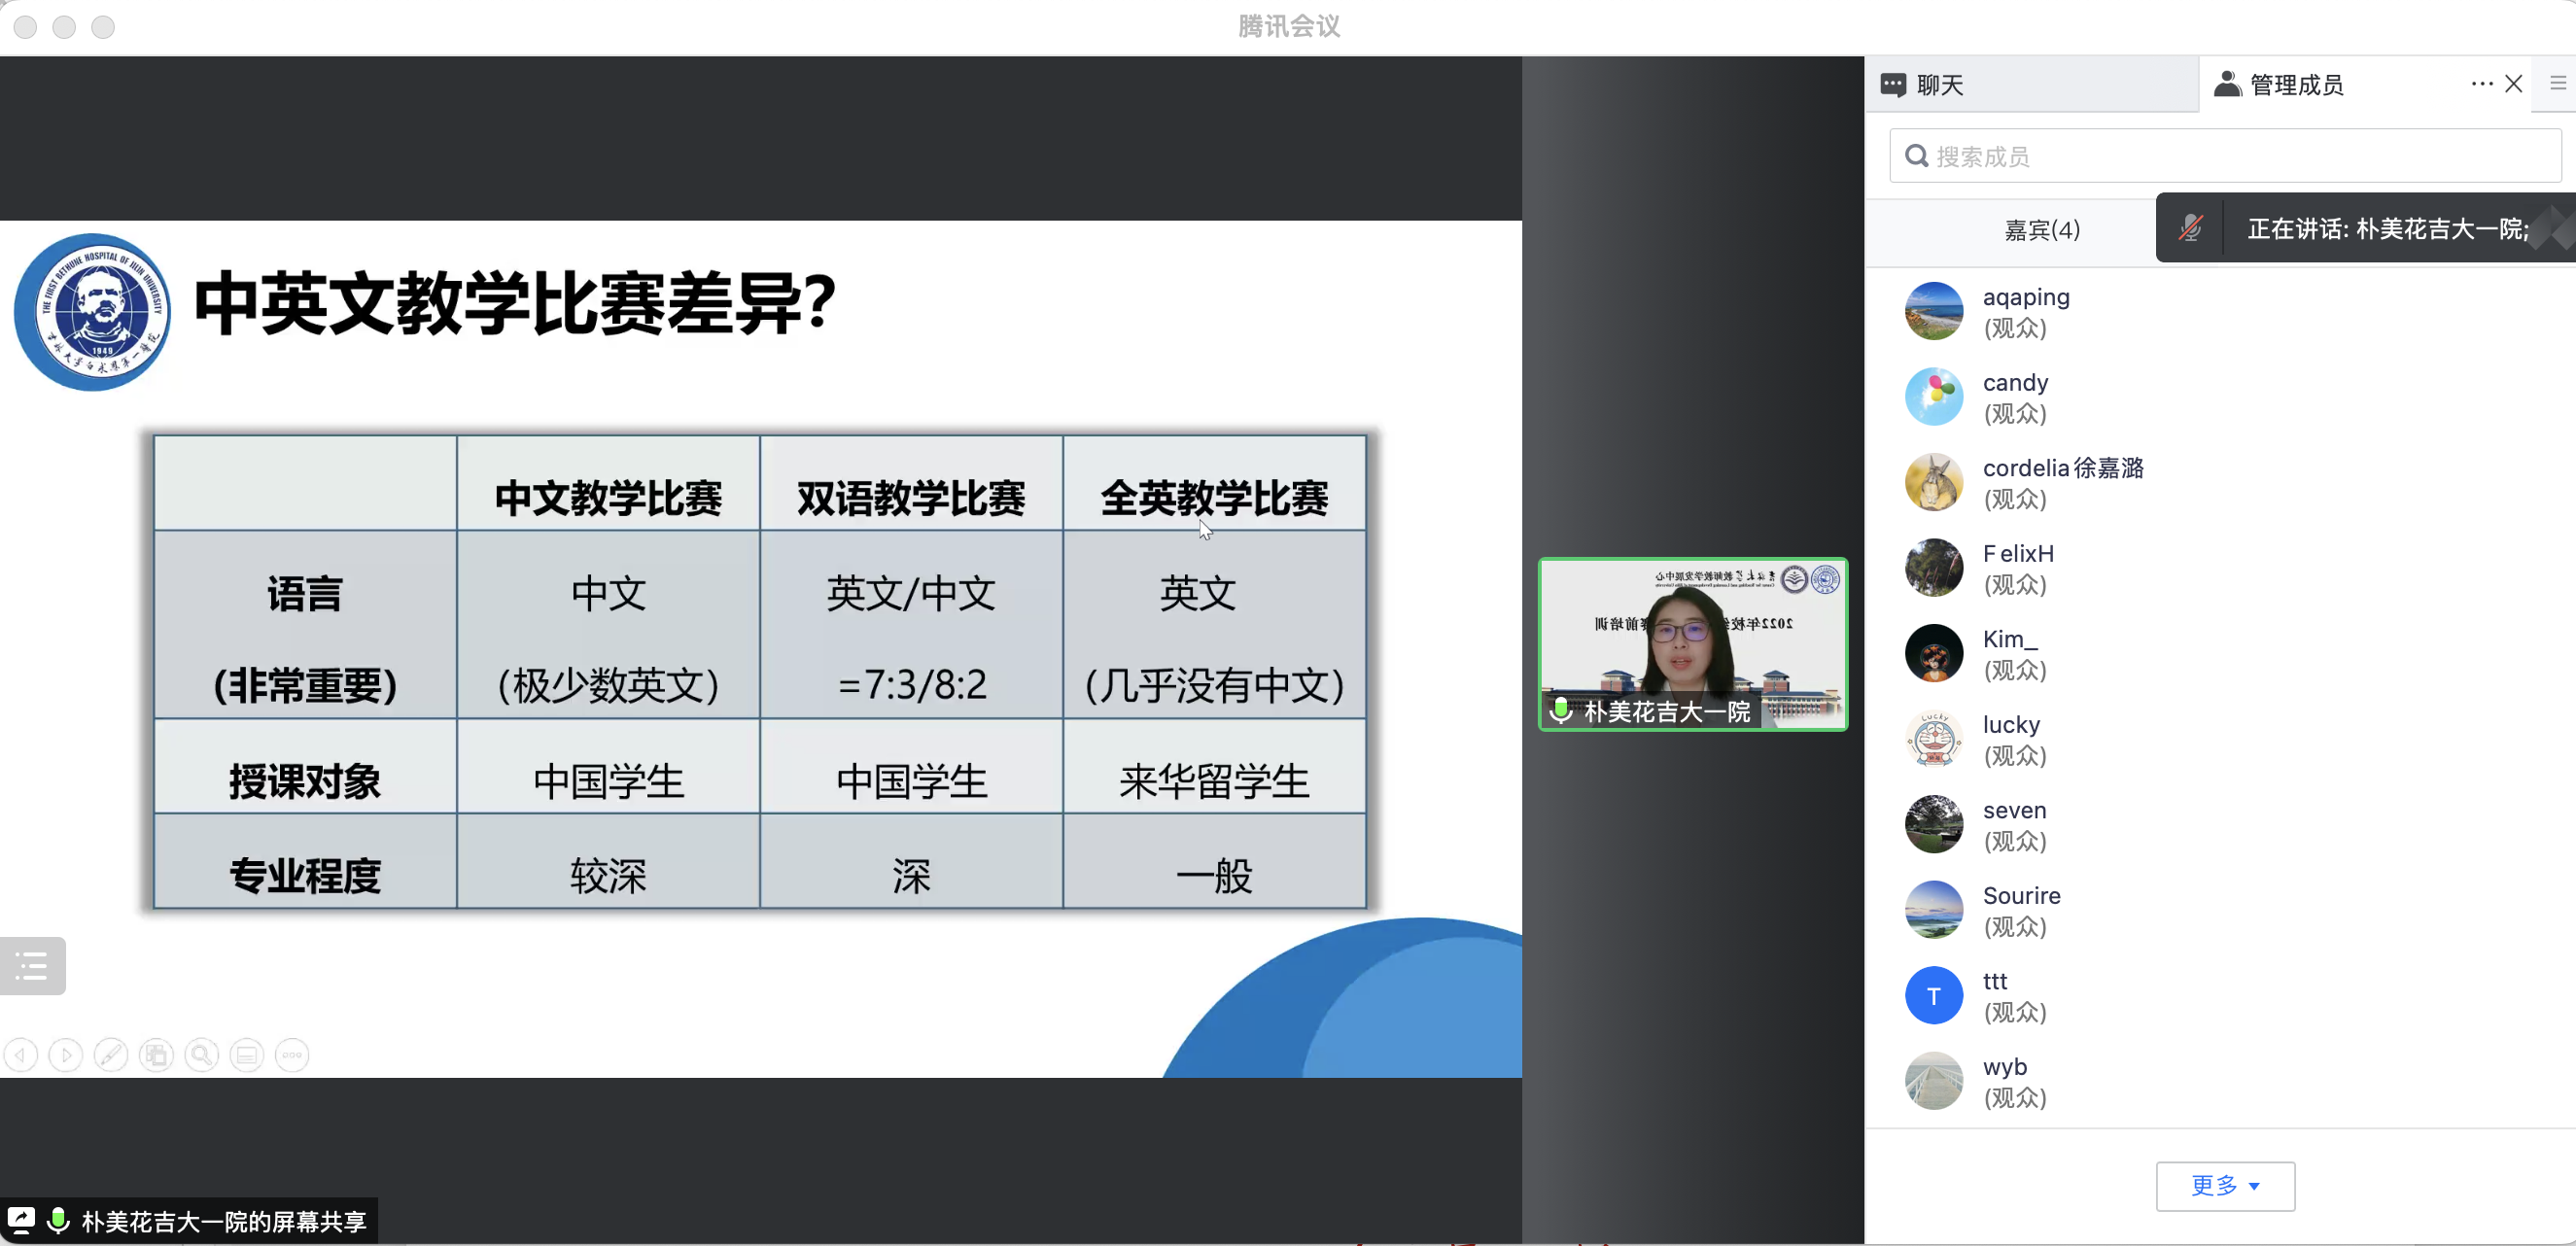Screen dimensions: 2576x1246
Task: Click slide title 中英文教学比赛差异?
Action: coord(515,302)
